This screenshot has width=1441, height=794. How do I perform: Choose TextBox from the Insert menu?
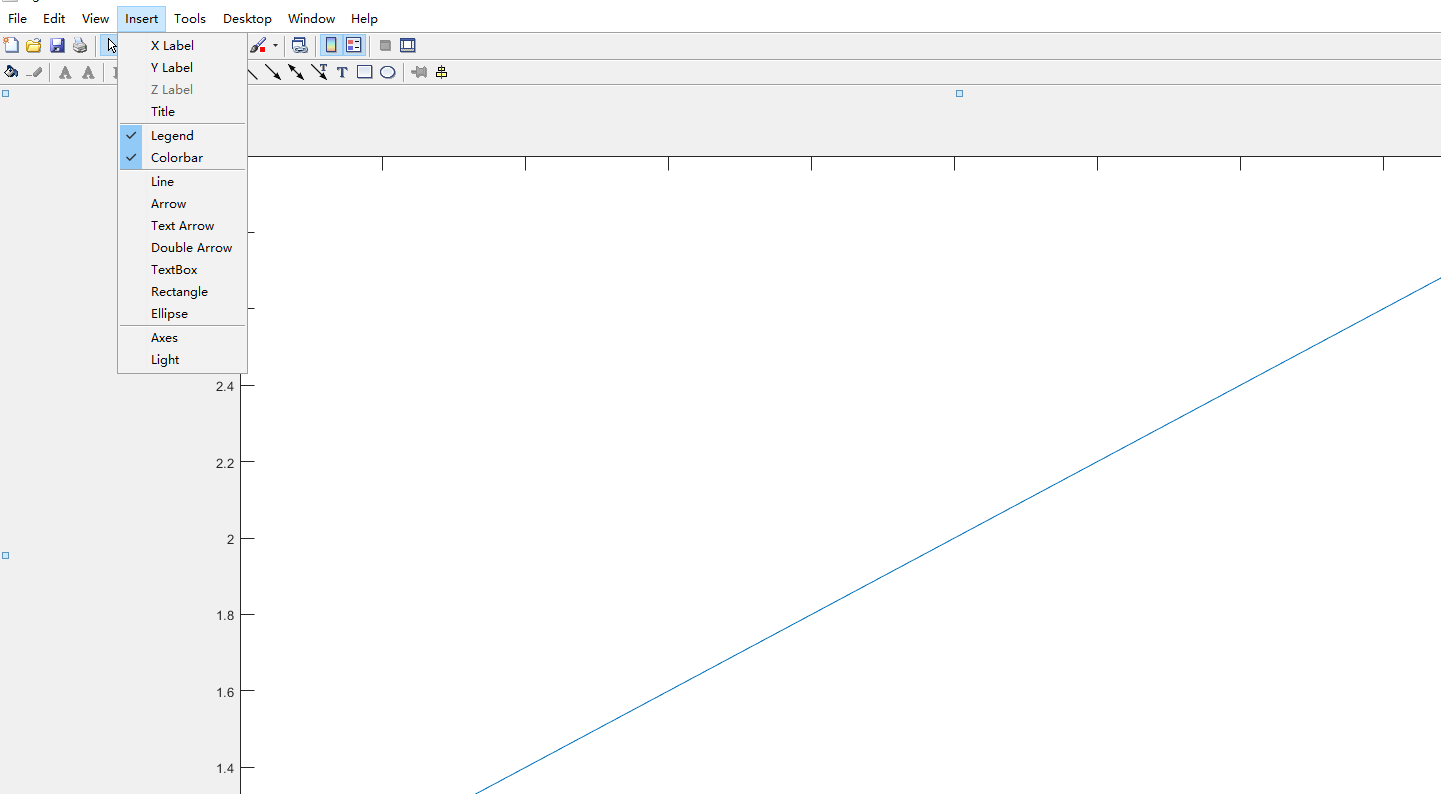pos(173,269)
